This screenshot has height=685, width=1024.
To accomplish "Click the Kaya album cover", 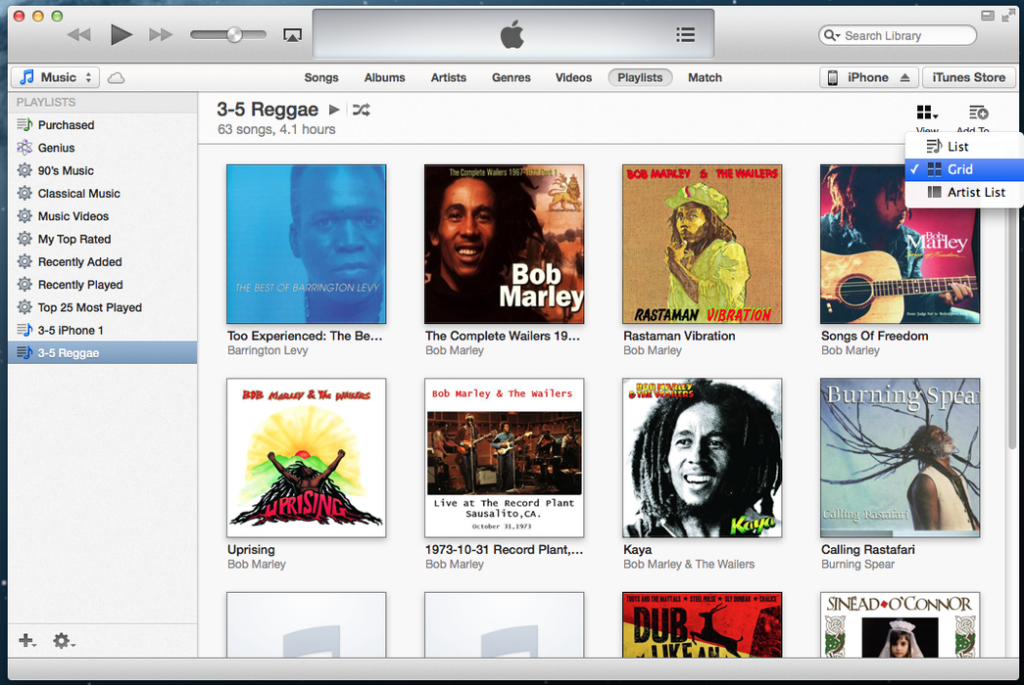I will (702, 458).
